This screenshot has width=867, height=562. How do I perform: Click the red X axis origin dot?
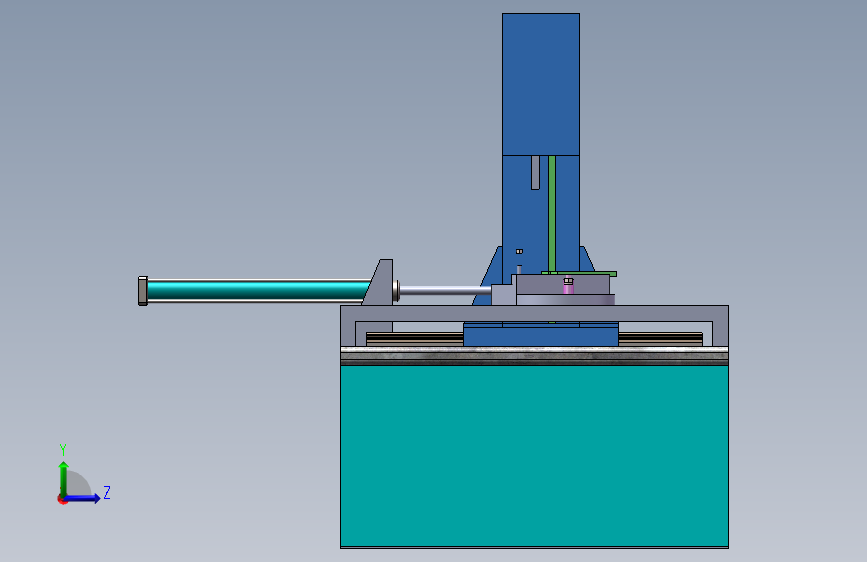click(x=62, y=499)
